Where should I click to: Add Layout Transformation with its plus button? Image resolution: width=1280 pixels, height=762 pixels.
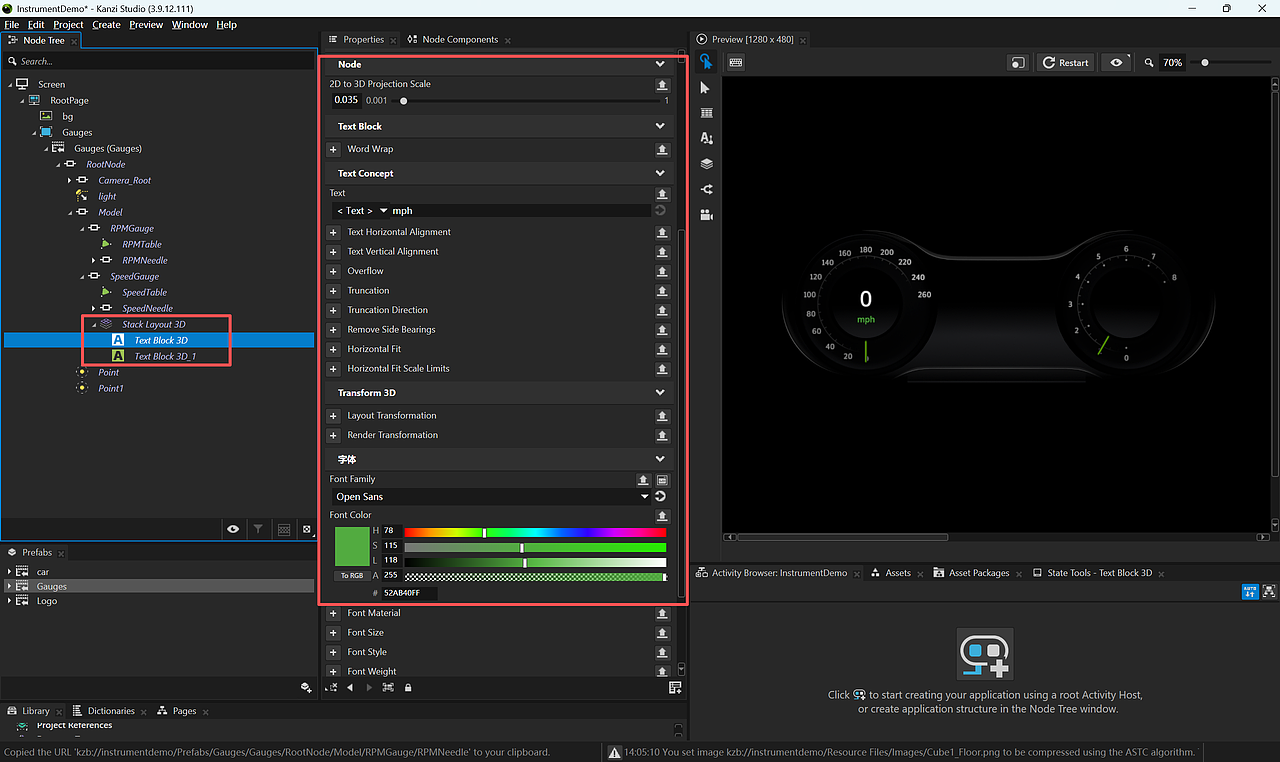click(x=334, y=416)
